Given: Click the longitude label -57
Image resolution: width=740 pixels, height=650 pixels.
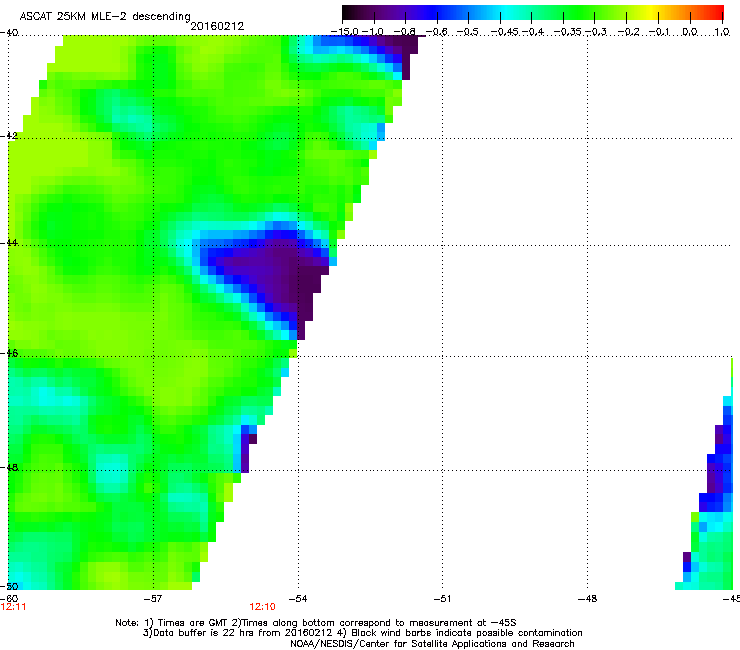Looking at the screenshot, I should tap(153, 599).
